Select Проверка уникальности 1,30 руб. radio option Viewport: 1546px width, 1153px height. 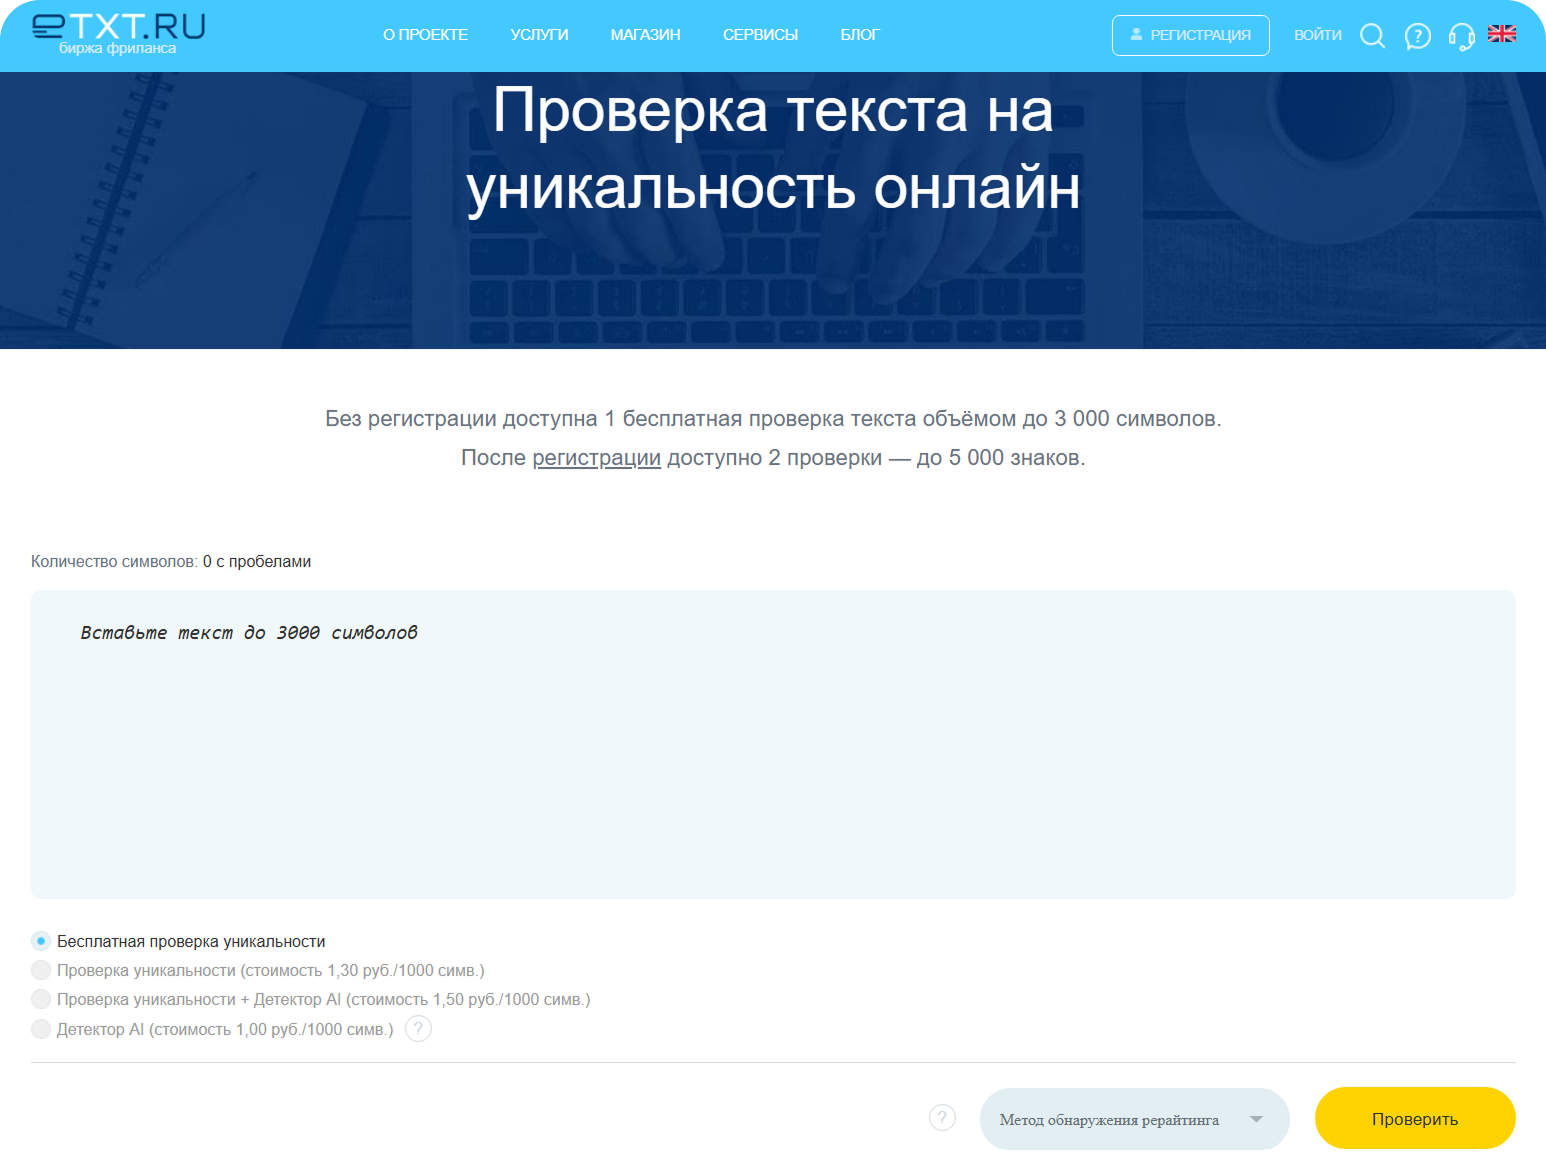click(x=41, y=970)
